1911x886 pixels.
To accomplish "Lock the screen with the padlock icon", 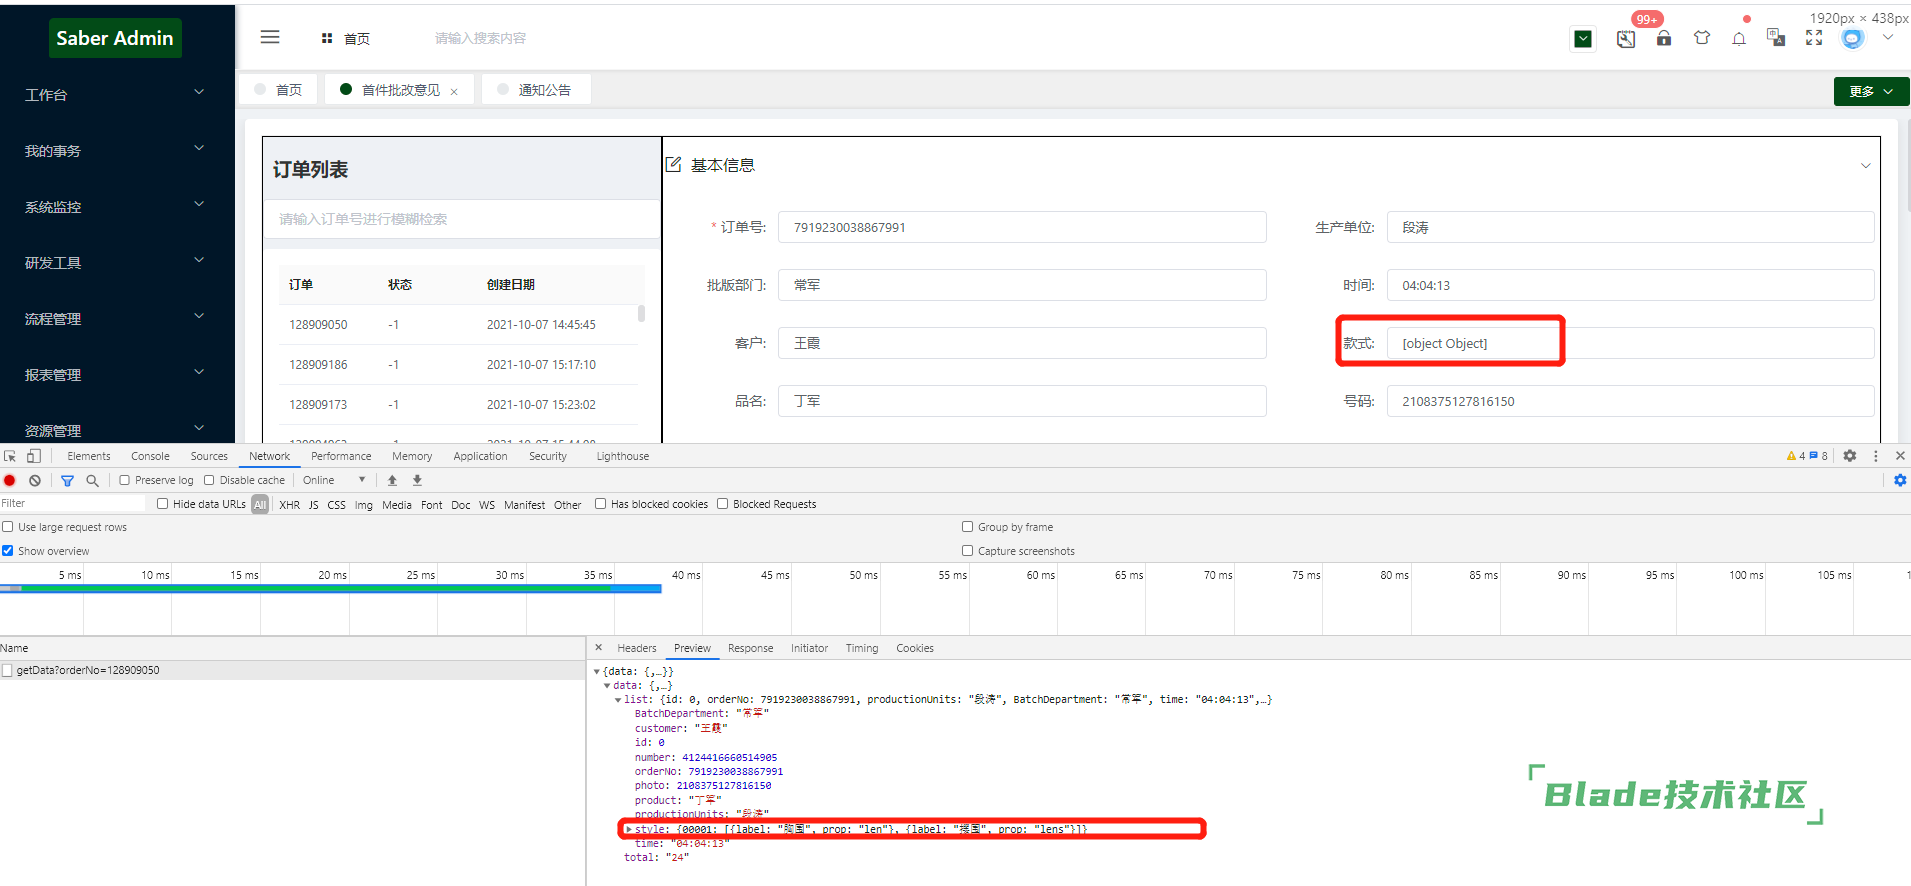I will 1664,38.
